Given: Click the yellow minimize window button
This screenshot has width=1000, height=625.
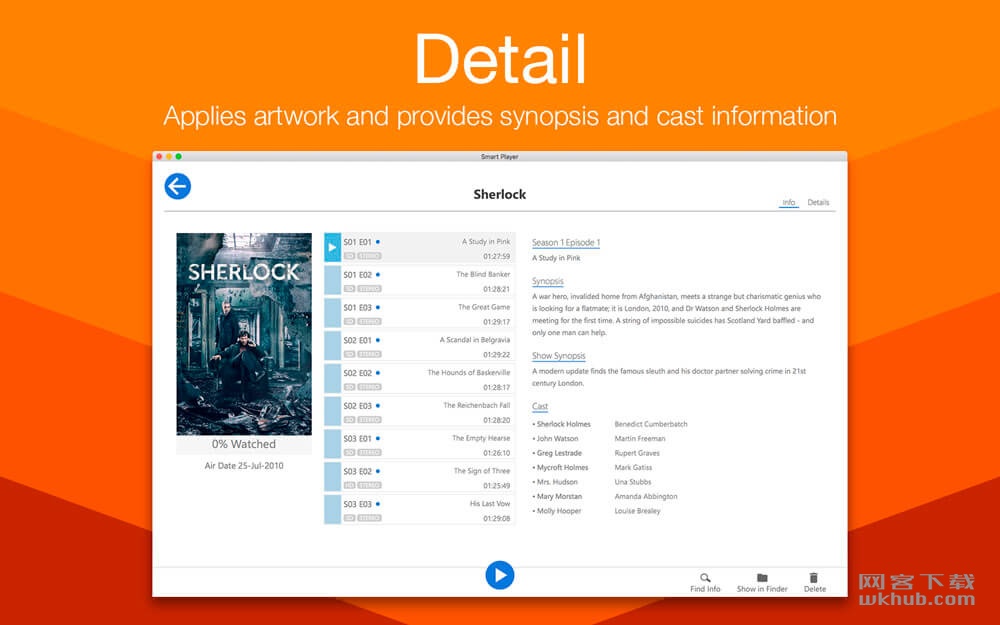Looking at the screenshot, I should [x=169, y=156].
